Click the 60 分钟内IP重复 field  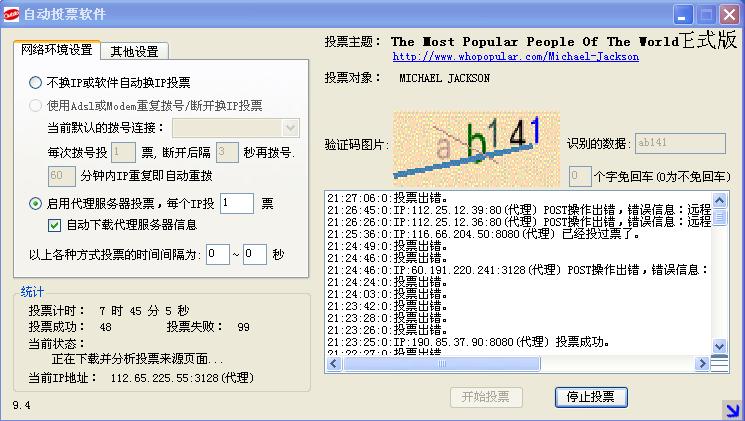pyautogui.click(x=61, y=176)
